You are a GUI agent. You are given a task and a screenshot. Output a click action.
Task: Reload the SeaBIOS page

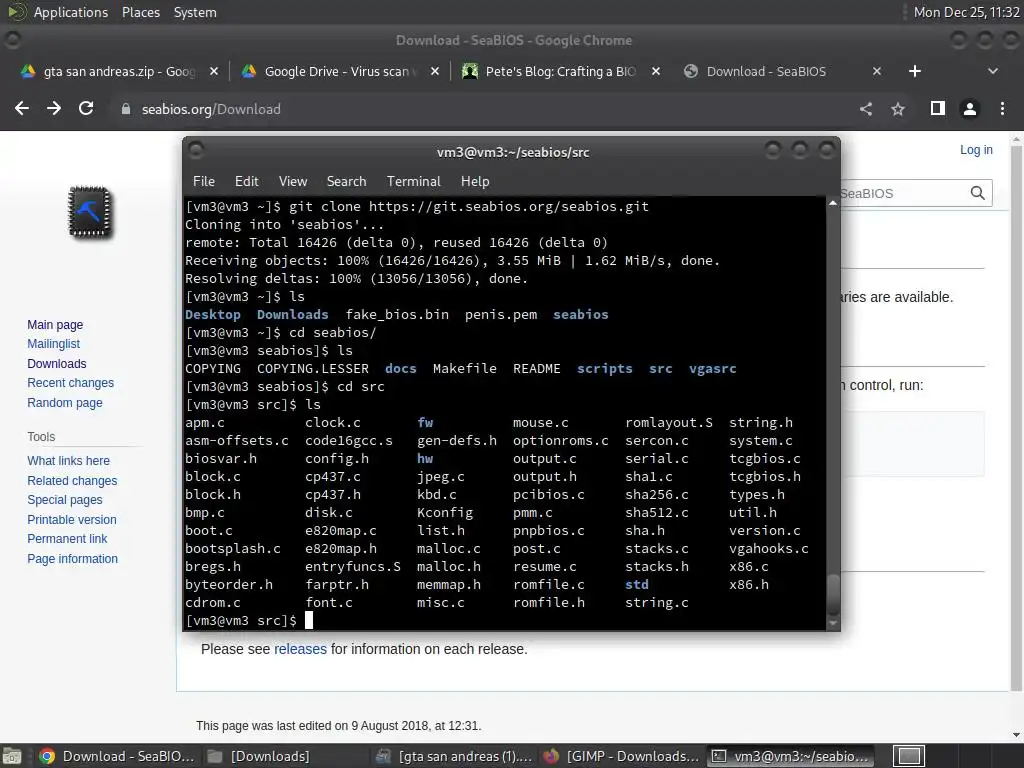coord(86,109)
